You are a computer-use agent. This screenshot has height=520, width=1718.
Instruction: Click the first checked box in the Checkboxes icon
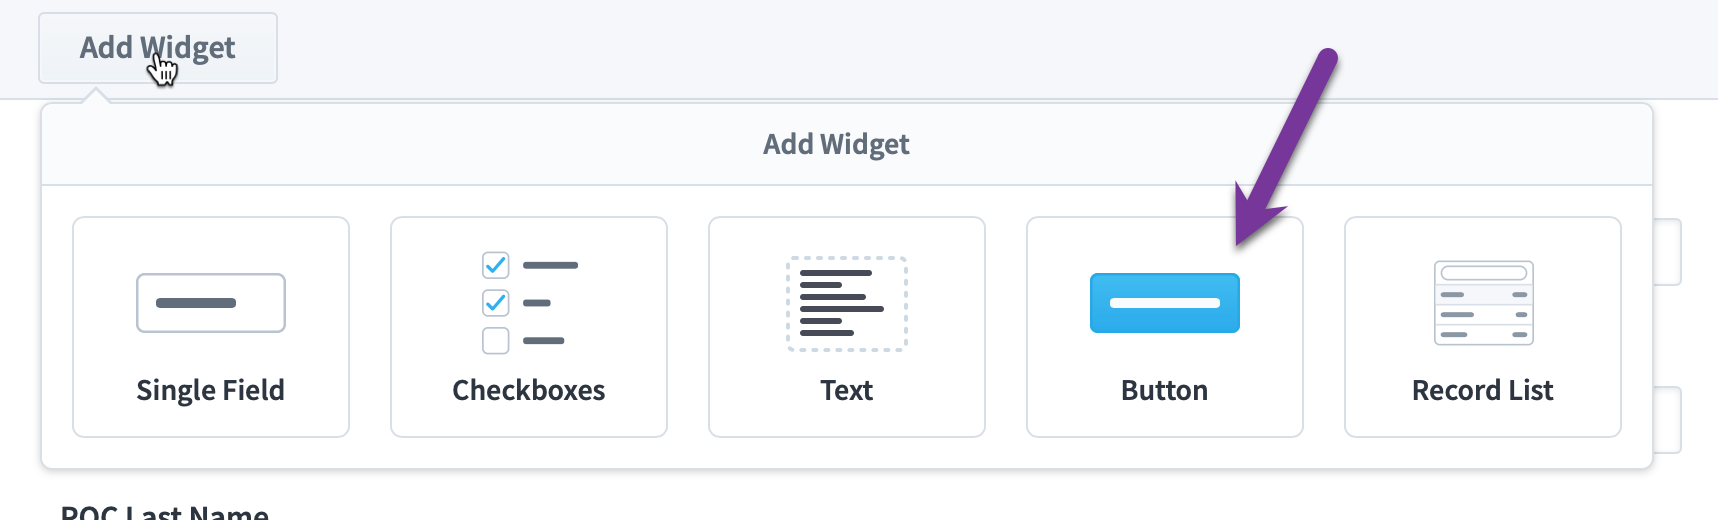click(x=496, y=265)
